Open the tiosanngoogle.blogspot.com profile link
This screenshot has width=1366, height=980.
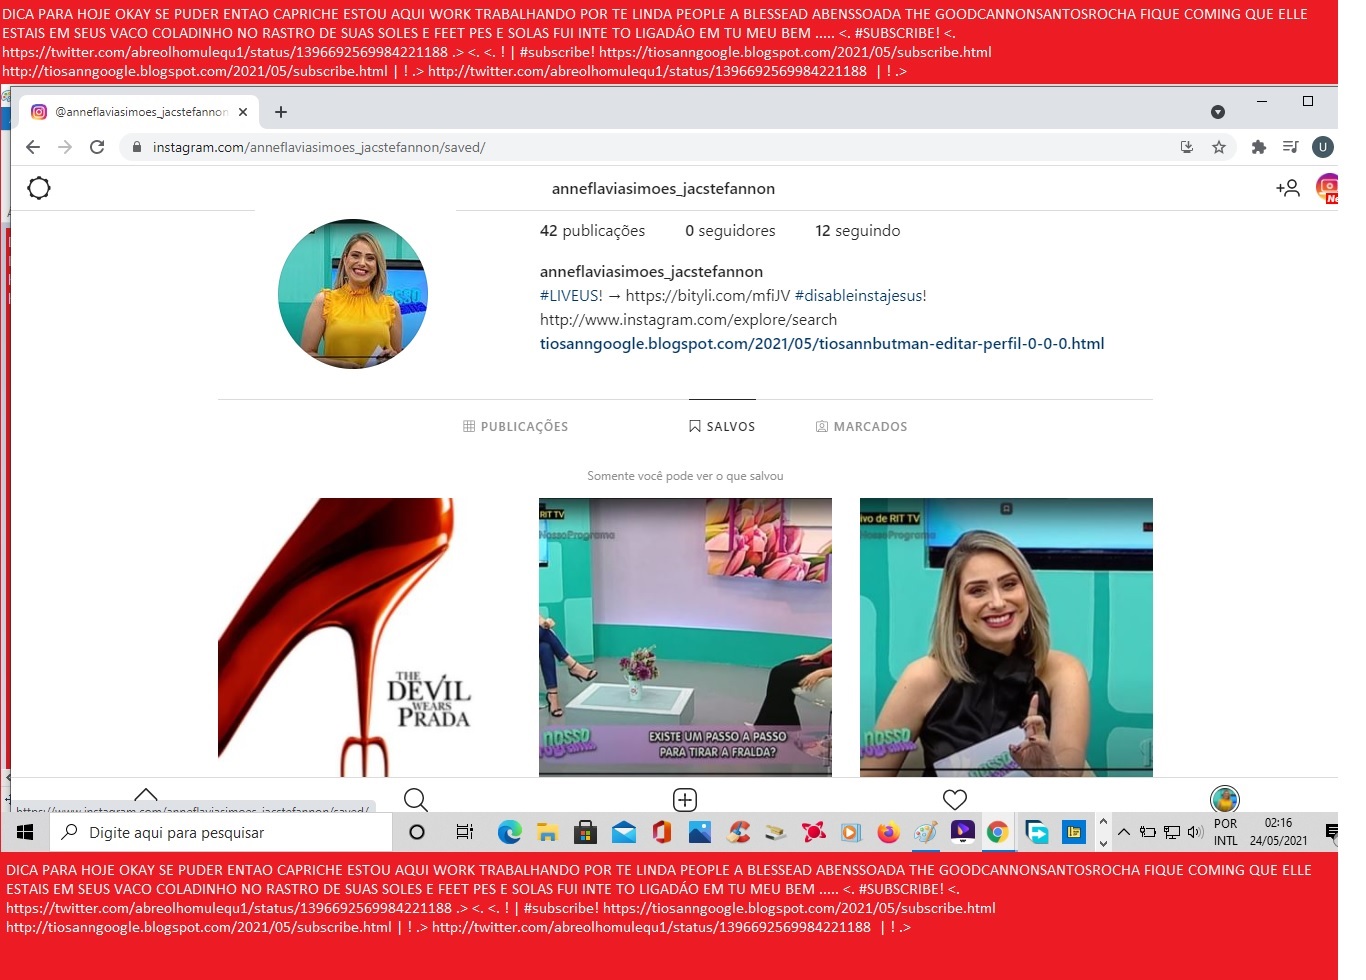click(x=822, y=343)
